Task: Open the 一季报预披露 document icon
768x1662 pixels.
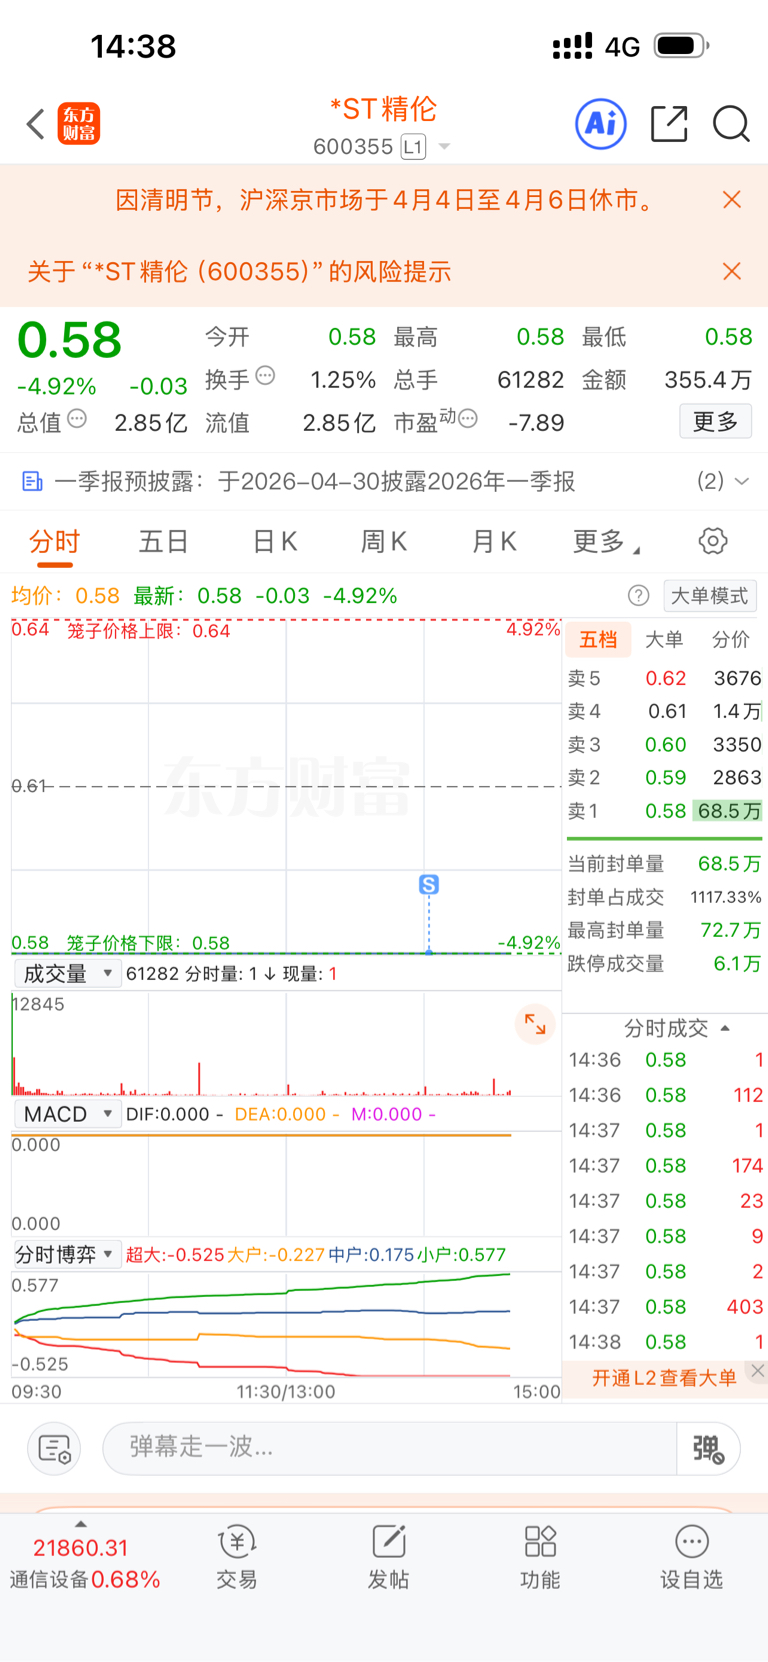Action: (x=32, y=482)
